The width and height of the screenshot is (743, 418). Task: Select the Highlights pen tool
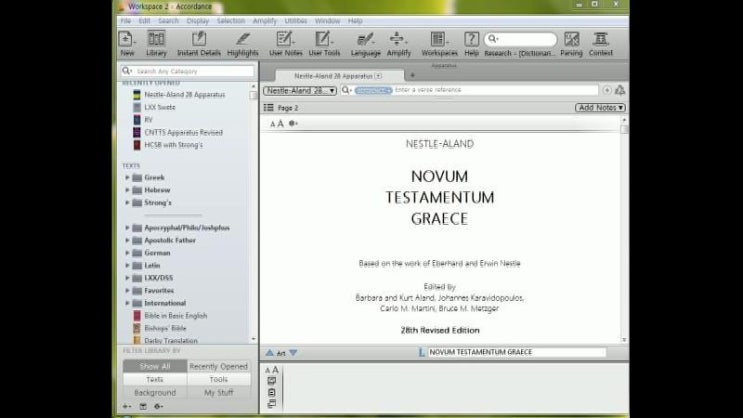click(242, 42)
